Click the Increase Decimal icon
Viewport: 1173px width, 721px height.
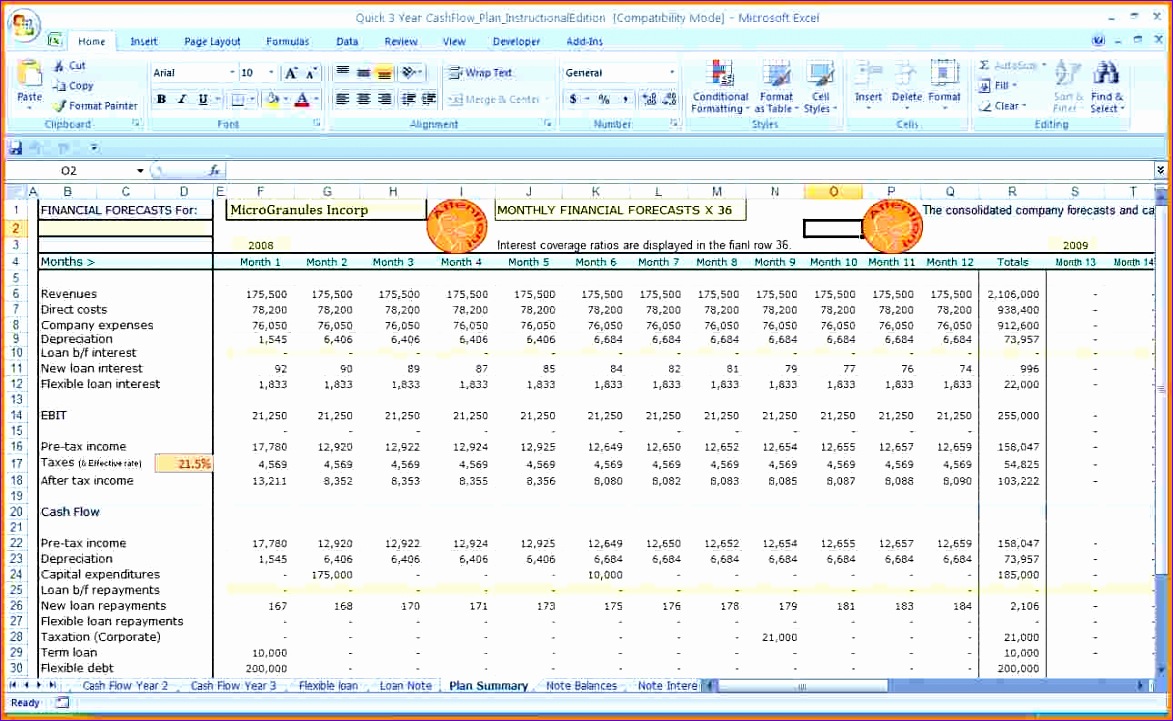[x=647, y=99]
